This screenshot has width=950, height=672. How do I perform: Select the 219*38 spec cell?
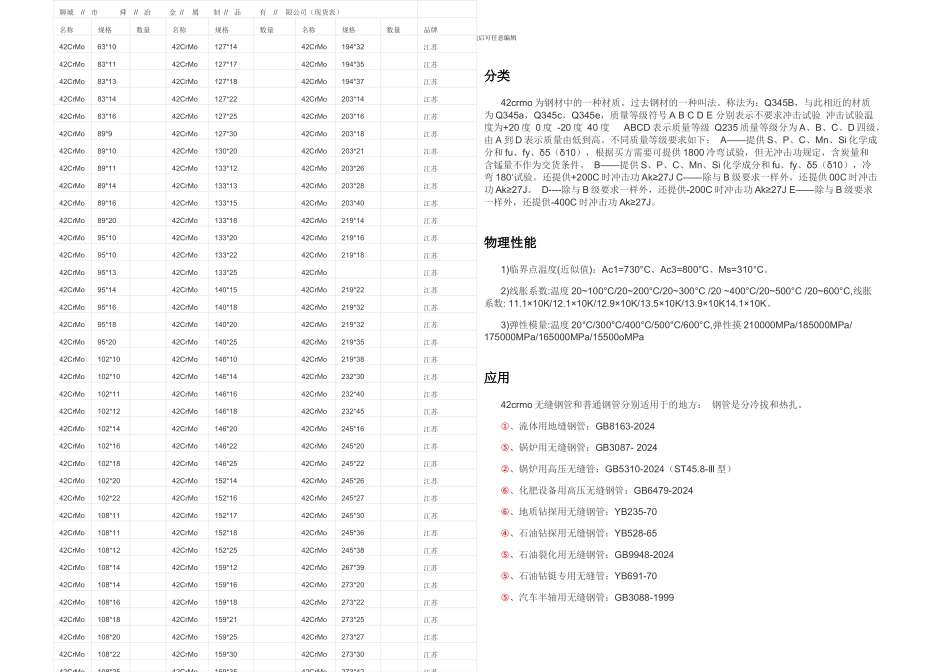point(353,359)
